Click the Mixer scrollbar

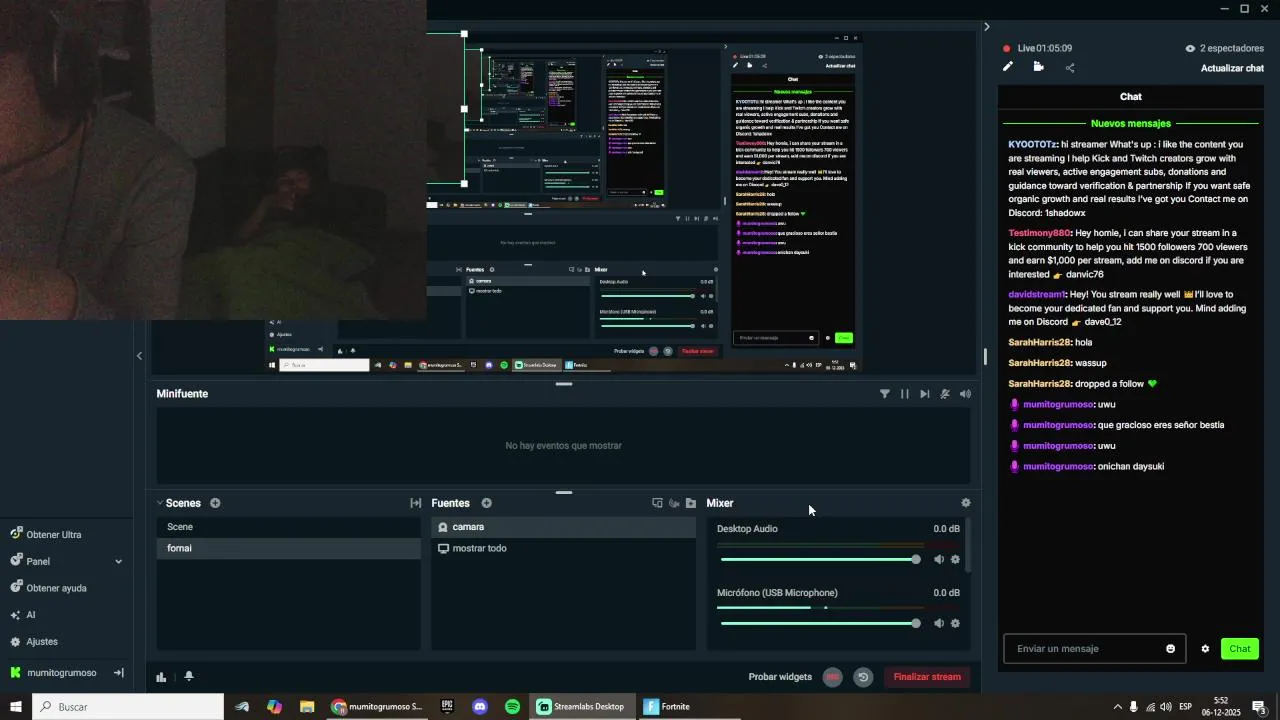[x=967, y=545]
